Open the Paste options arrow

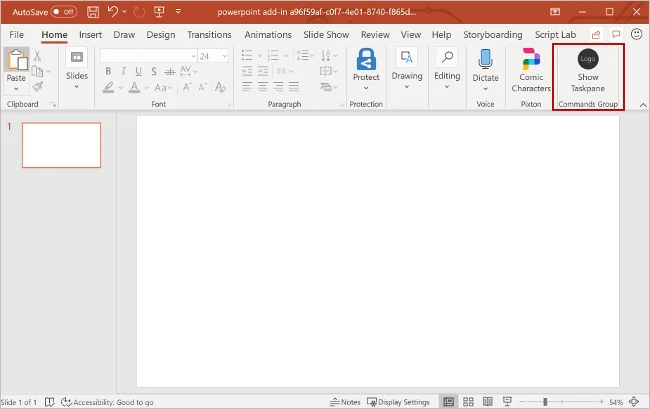coord(16,89)
